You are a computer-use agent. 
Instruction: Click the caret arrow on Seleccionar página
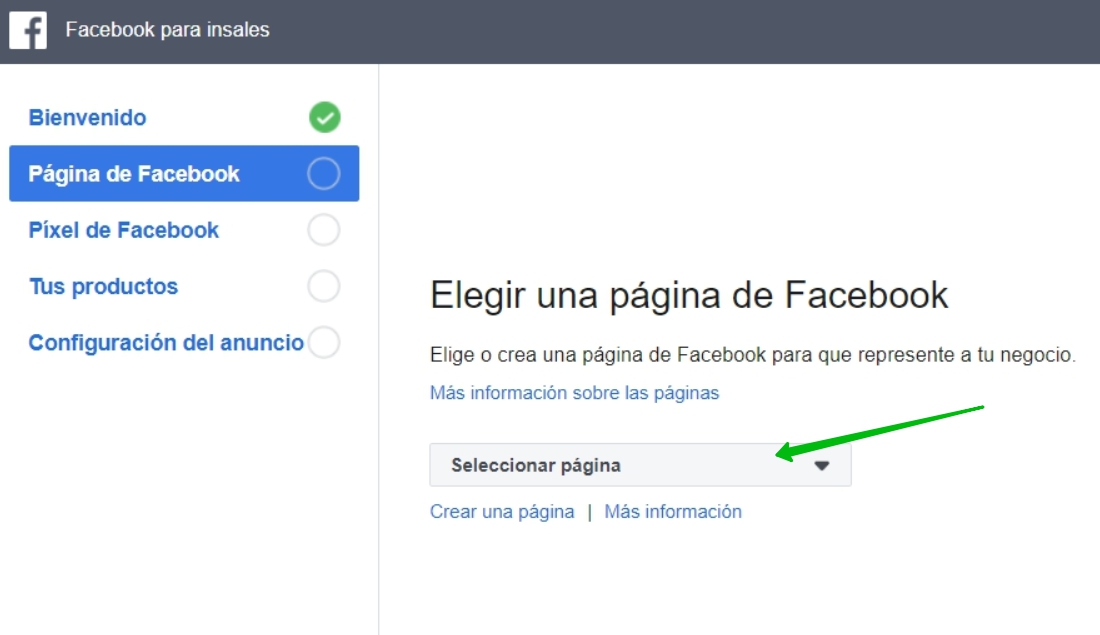pyautogui.click(x=822, y=466)
